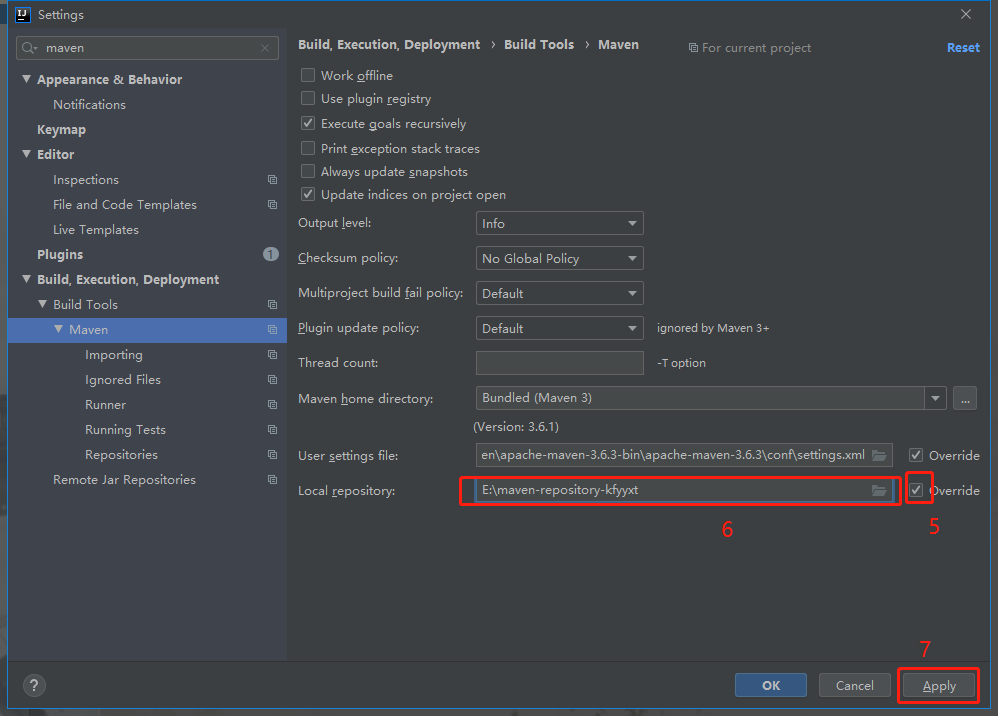998x716 pixels.
Task: Select Ignored Files under Maven
Action: [x=123, y=380]
